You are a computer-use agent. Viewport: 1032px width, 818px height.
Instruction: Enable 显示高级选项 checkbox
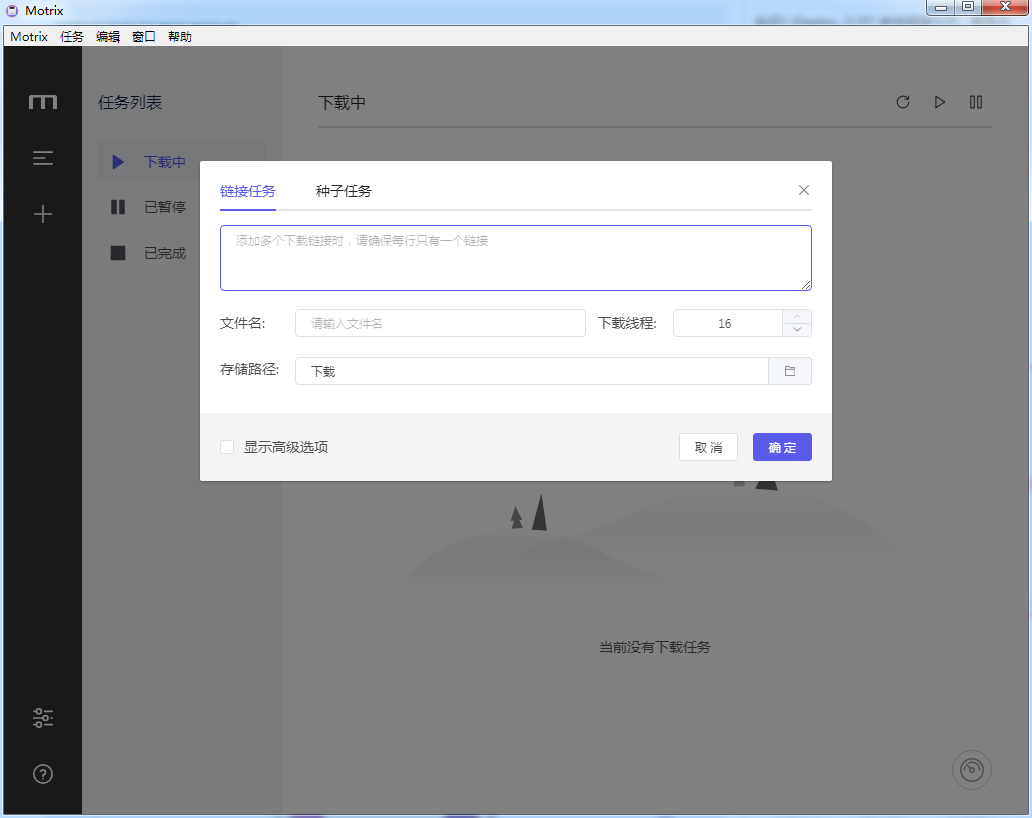[x=227, y=446]
